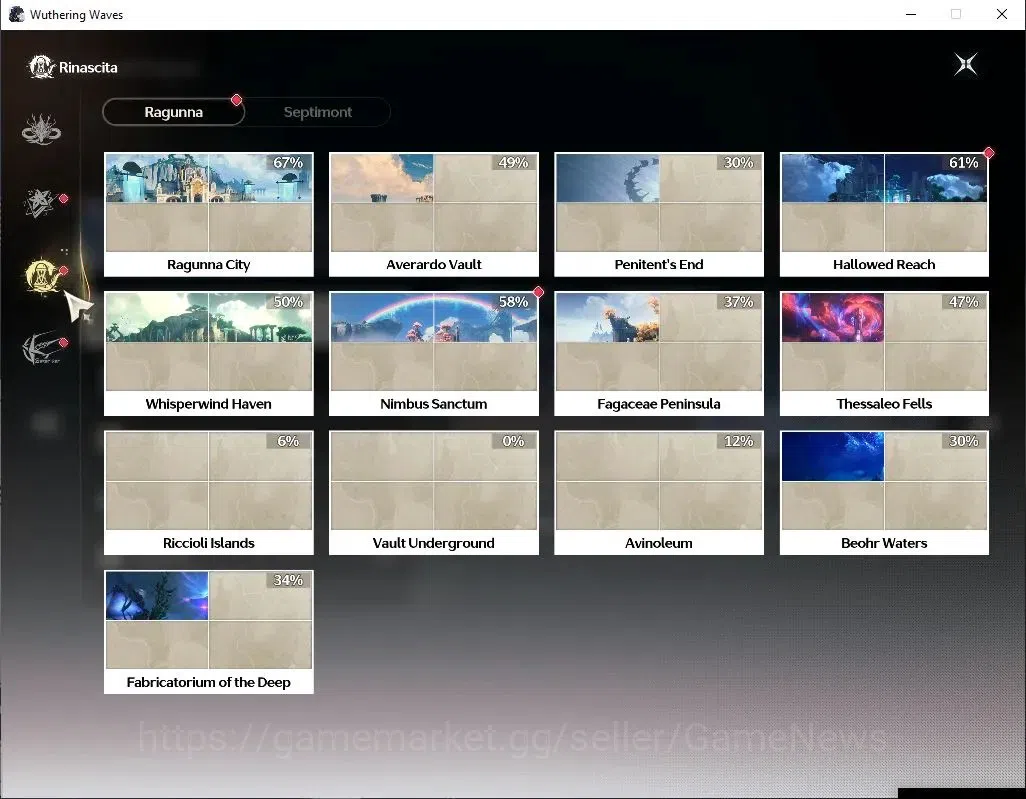Click the 49% progress on Averardo Vault
The image size is (1026, 799).
tap(514, 163)
